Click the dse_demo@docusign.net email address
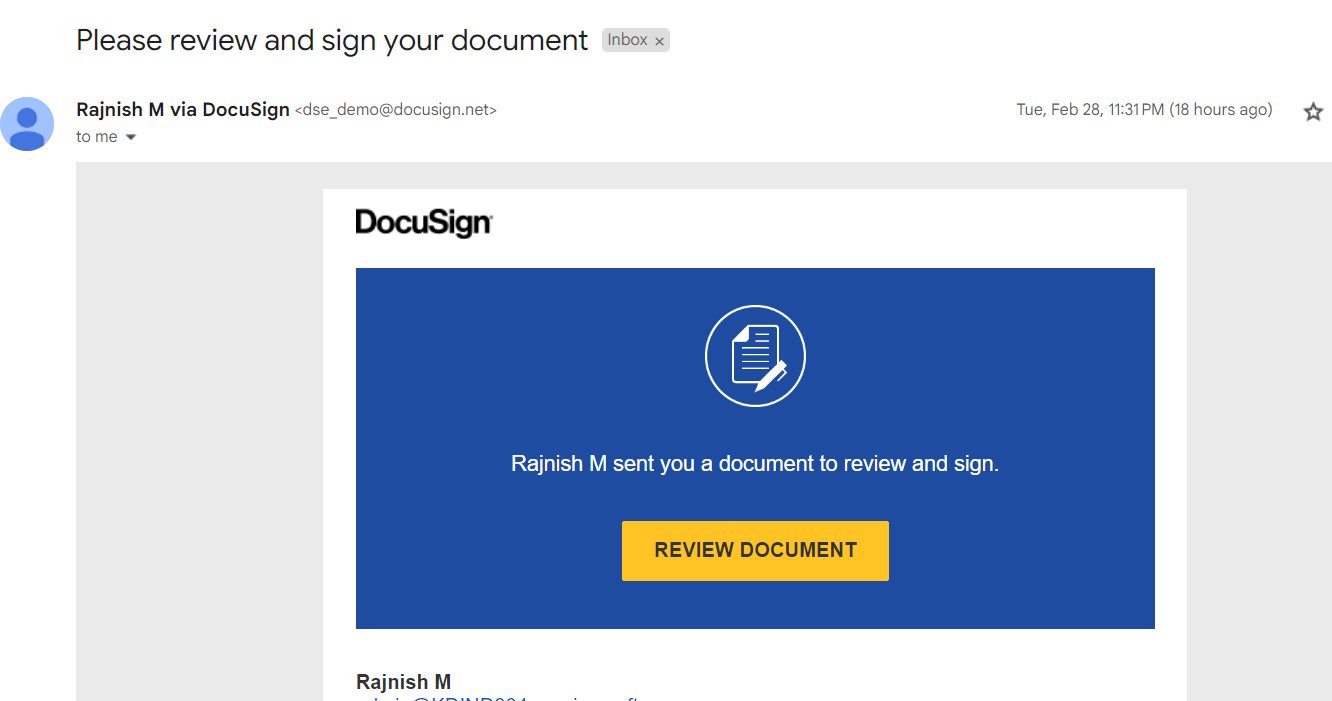The image size is (1332, 701). tap(396, 110)
